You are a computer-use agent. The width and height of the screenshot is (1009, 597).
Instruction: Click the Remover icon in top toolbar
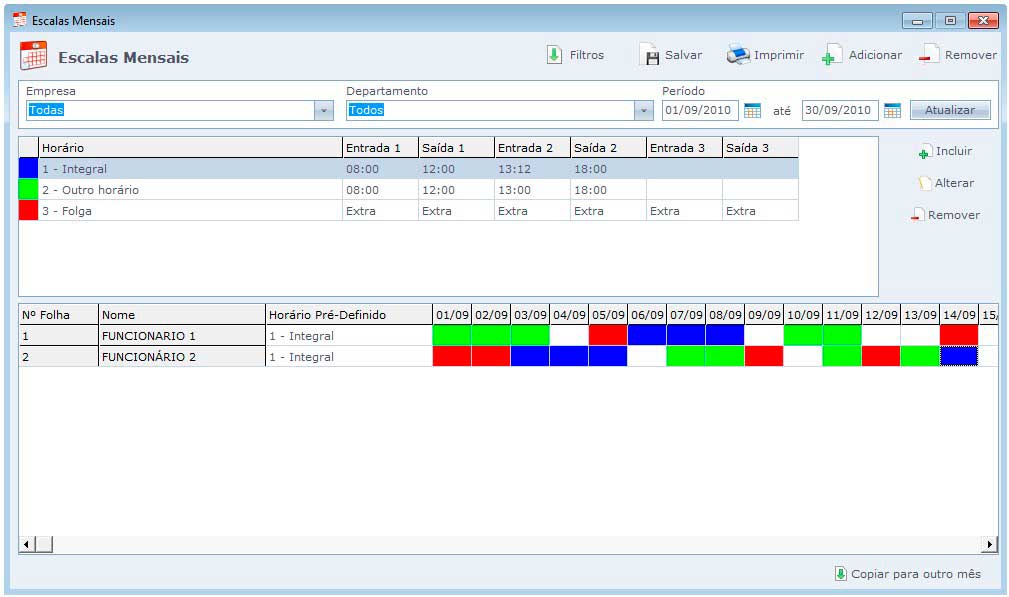(929, 55)
